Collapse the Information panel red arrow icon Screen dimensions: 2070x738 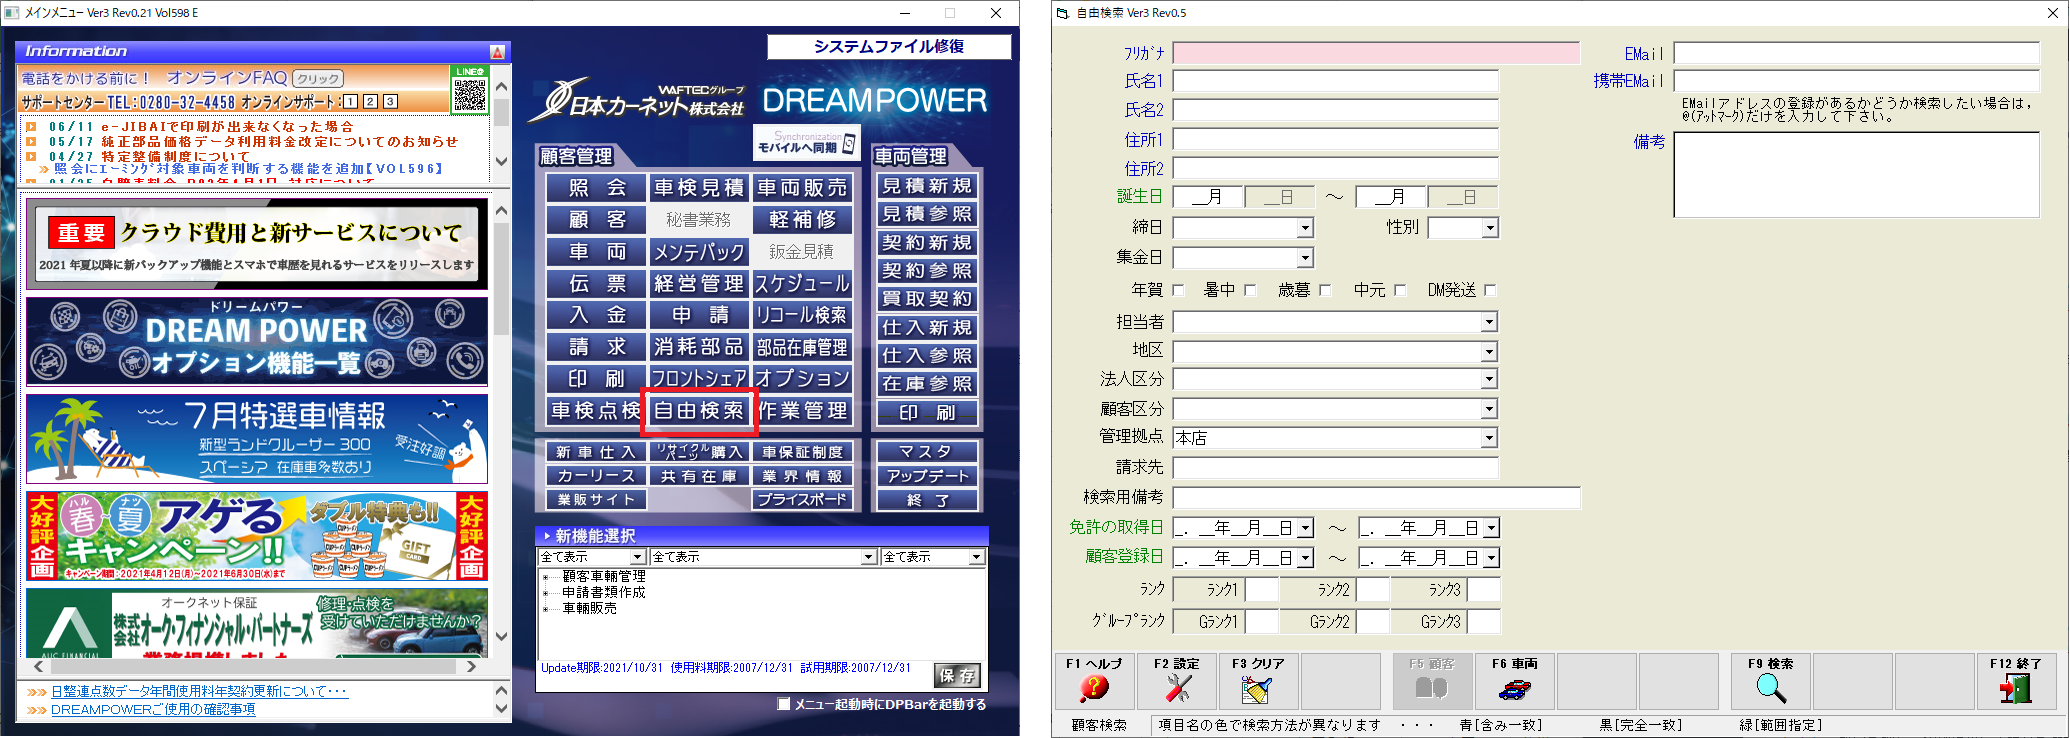point(497,51)
